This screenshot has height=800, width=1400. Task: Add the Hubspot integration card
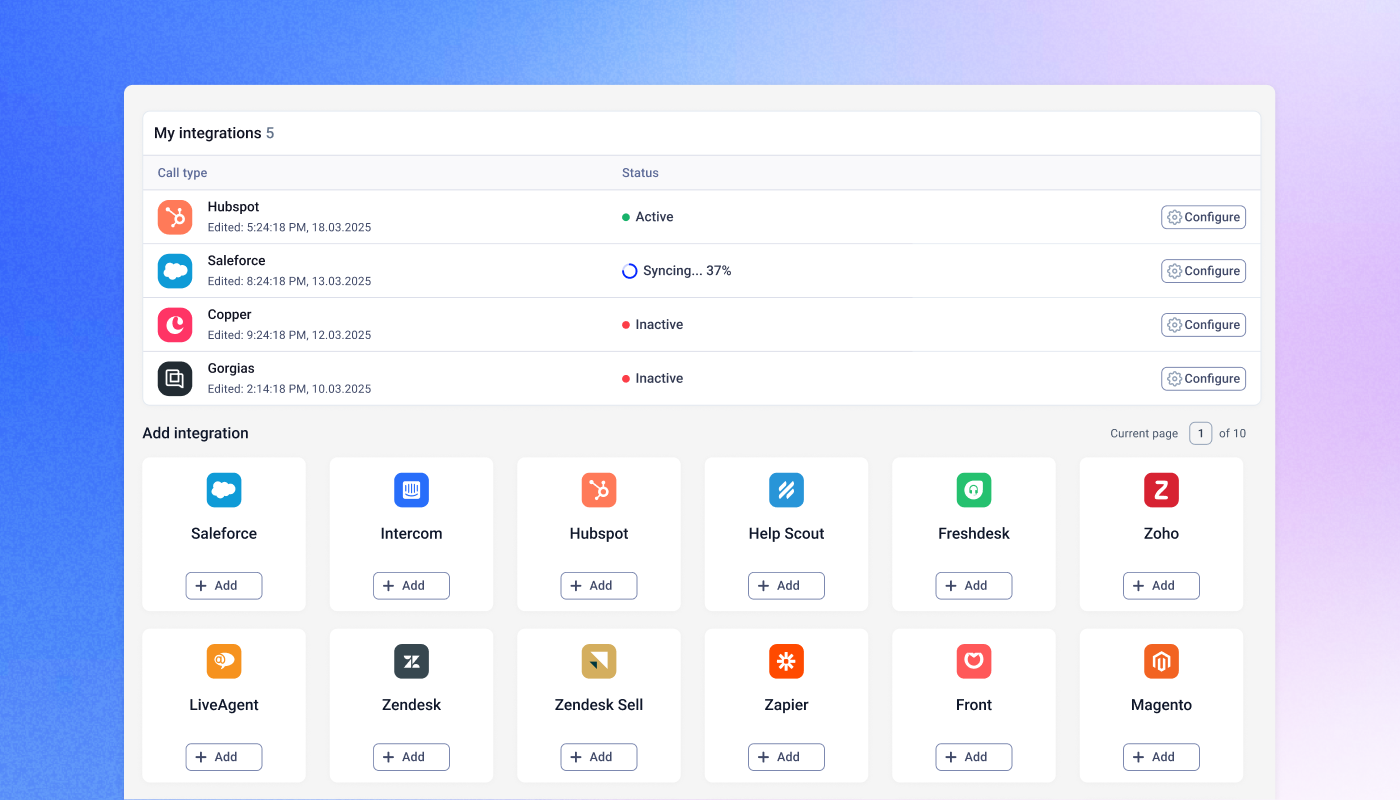[599, 586]
